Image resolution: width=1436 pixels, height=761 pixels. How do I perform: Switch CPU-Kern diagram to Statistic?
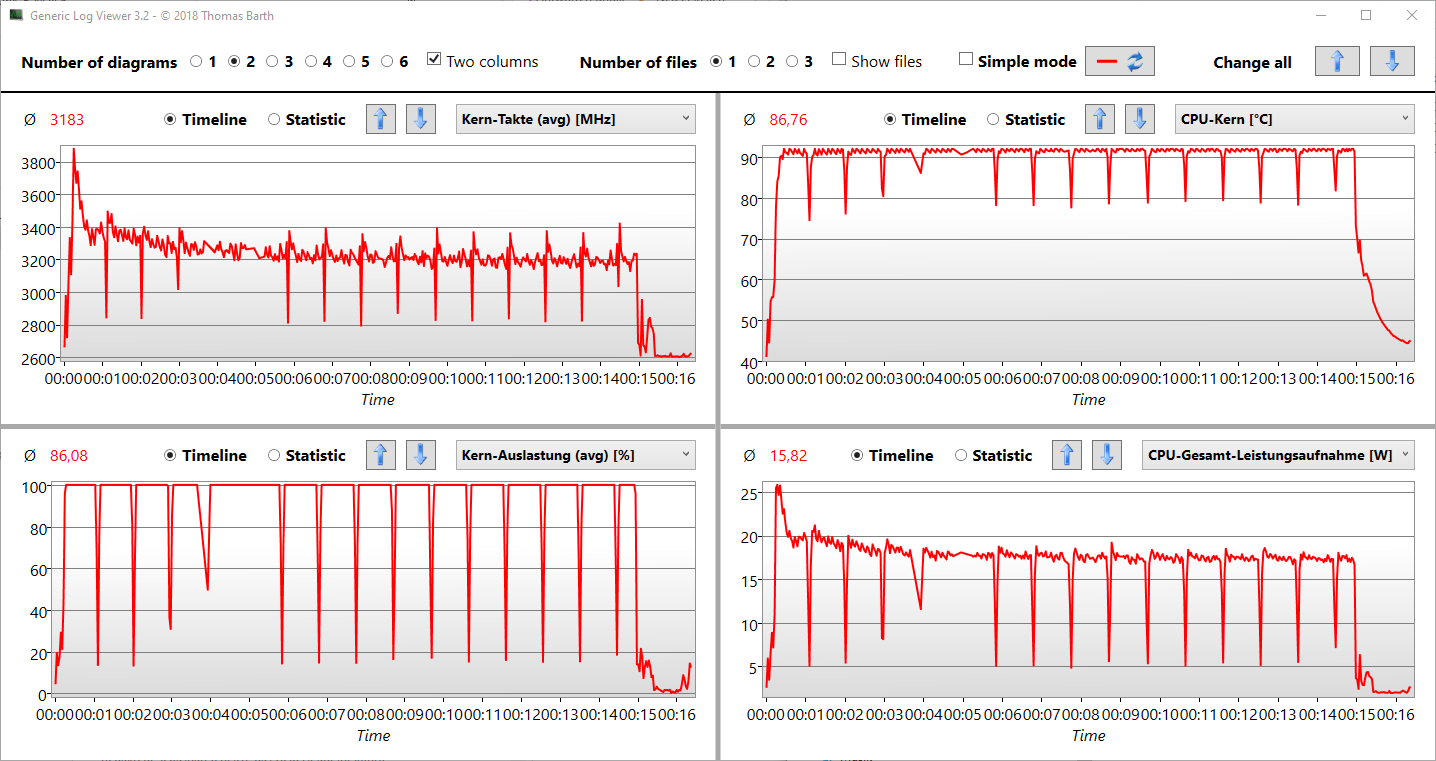tap(993, 120)
